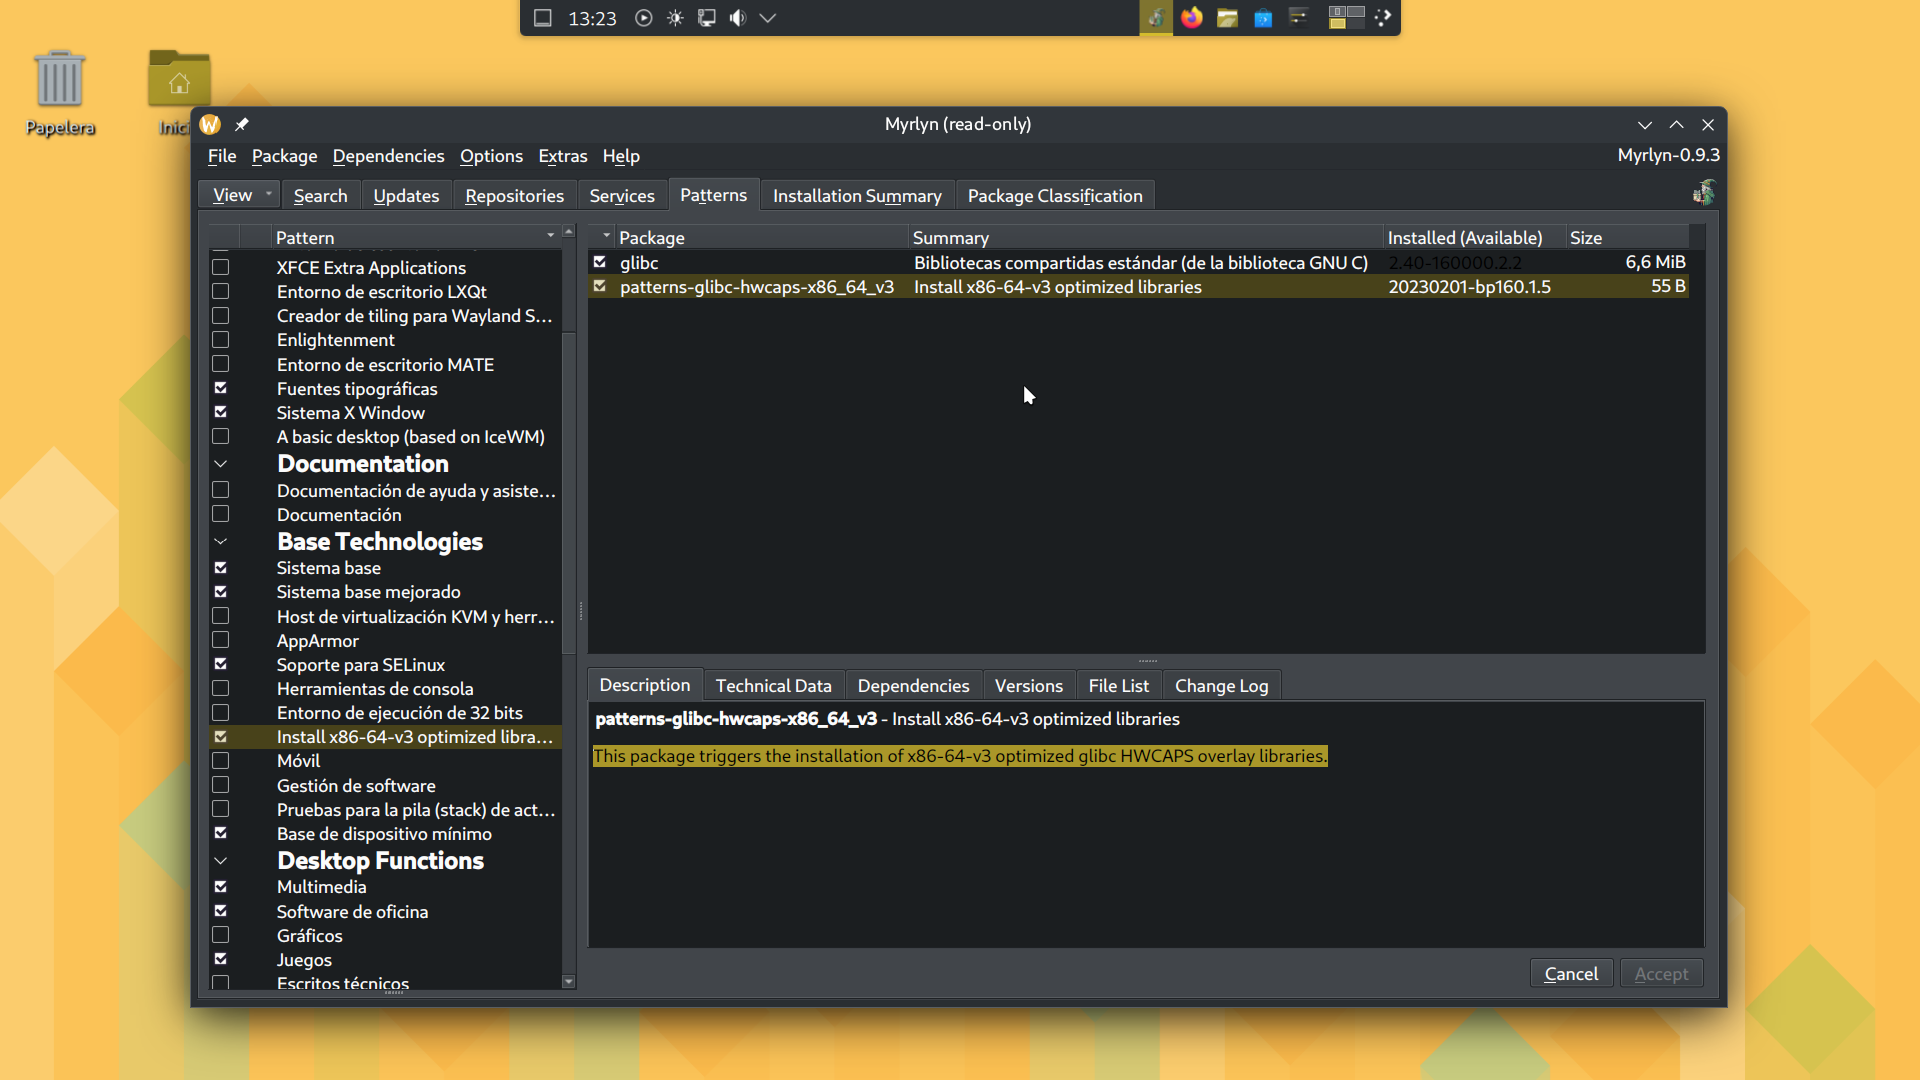This screenshot has width=1920, height=1080.
Task: Open the Options menu
Action: pos(491,156)
